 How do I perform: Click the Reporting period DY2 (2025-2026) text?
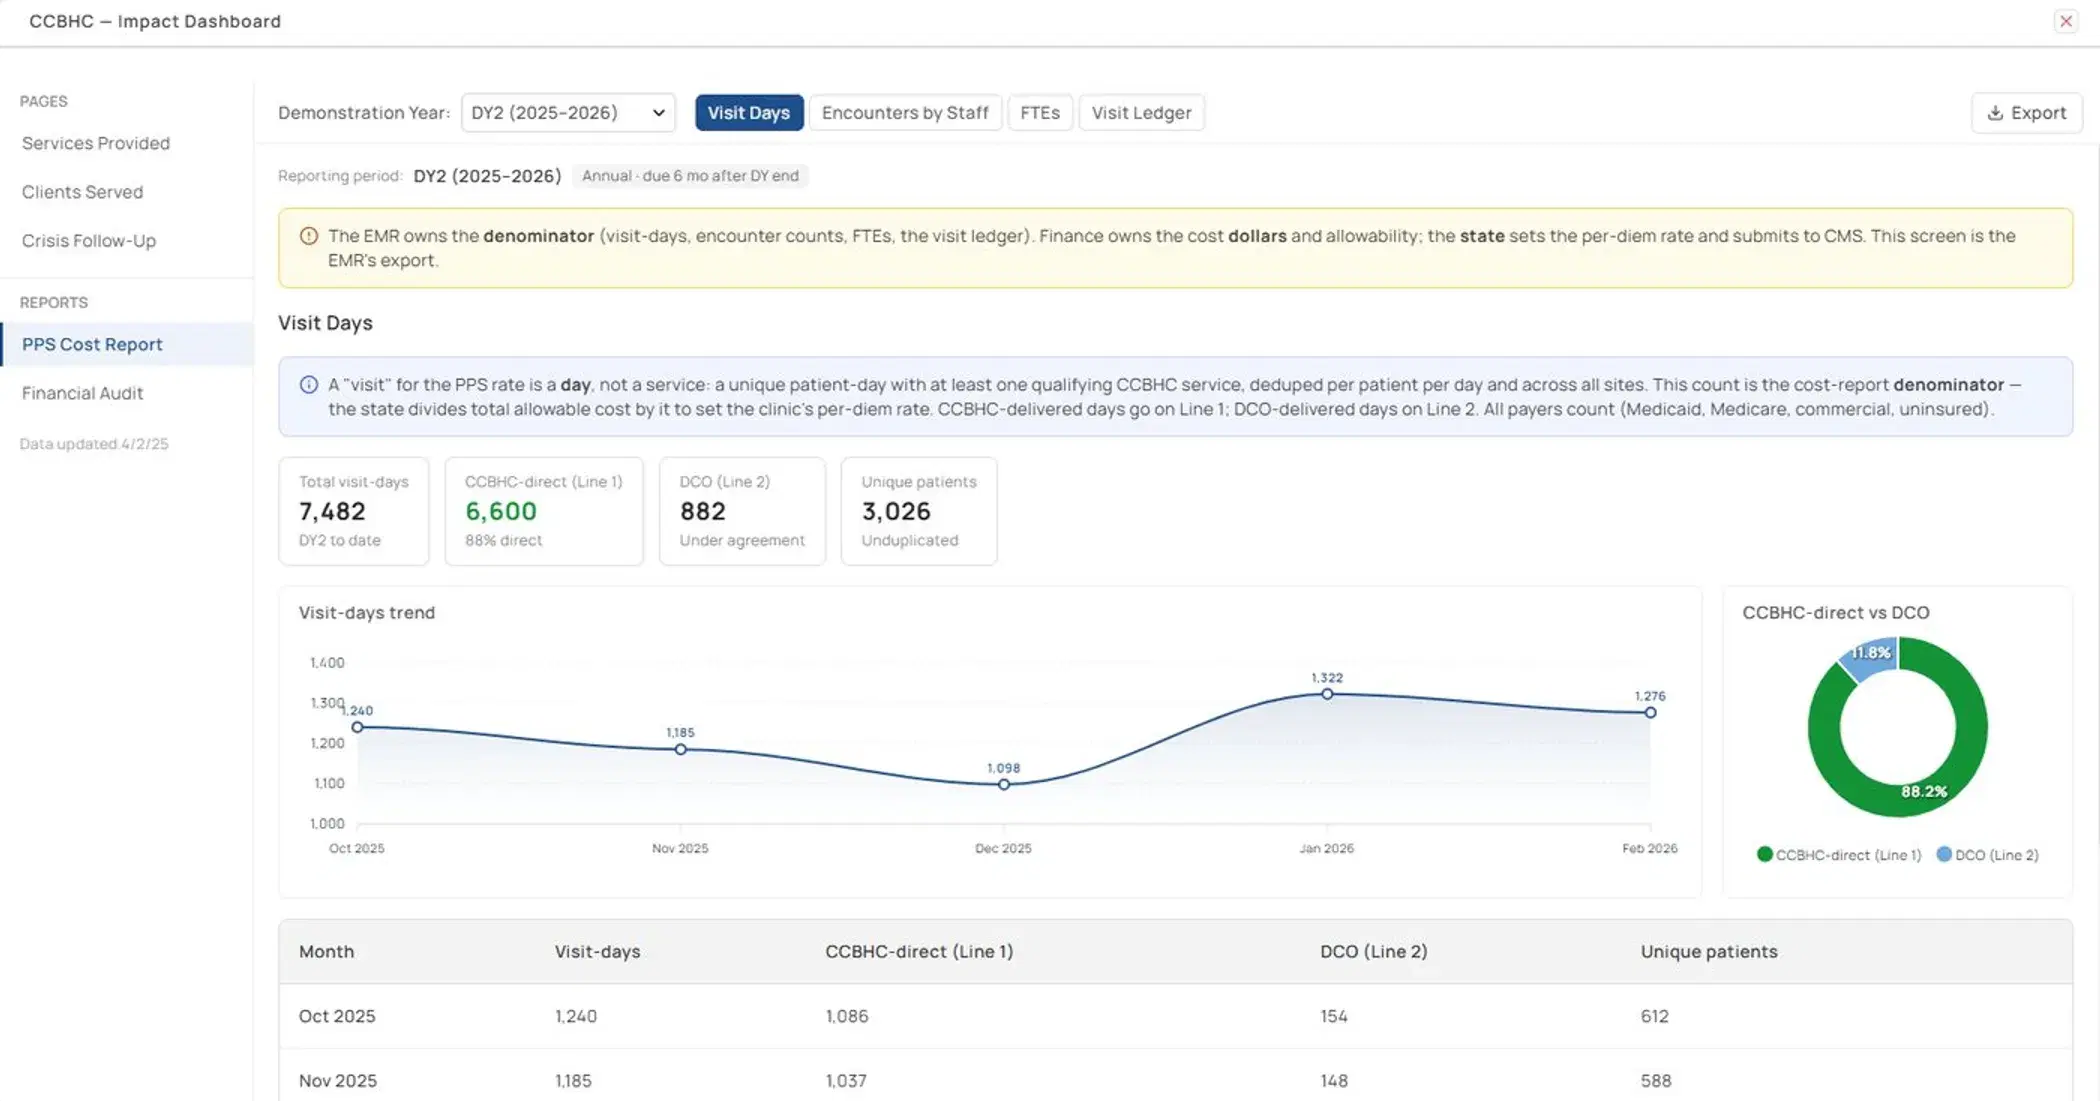tap(487, 176)
